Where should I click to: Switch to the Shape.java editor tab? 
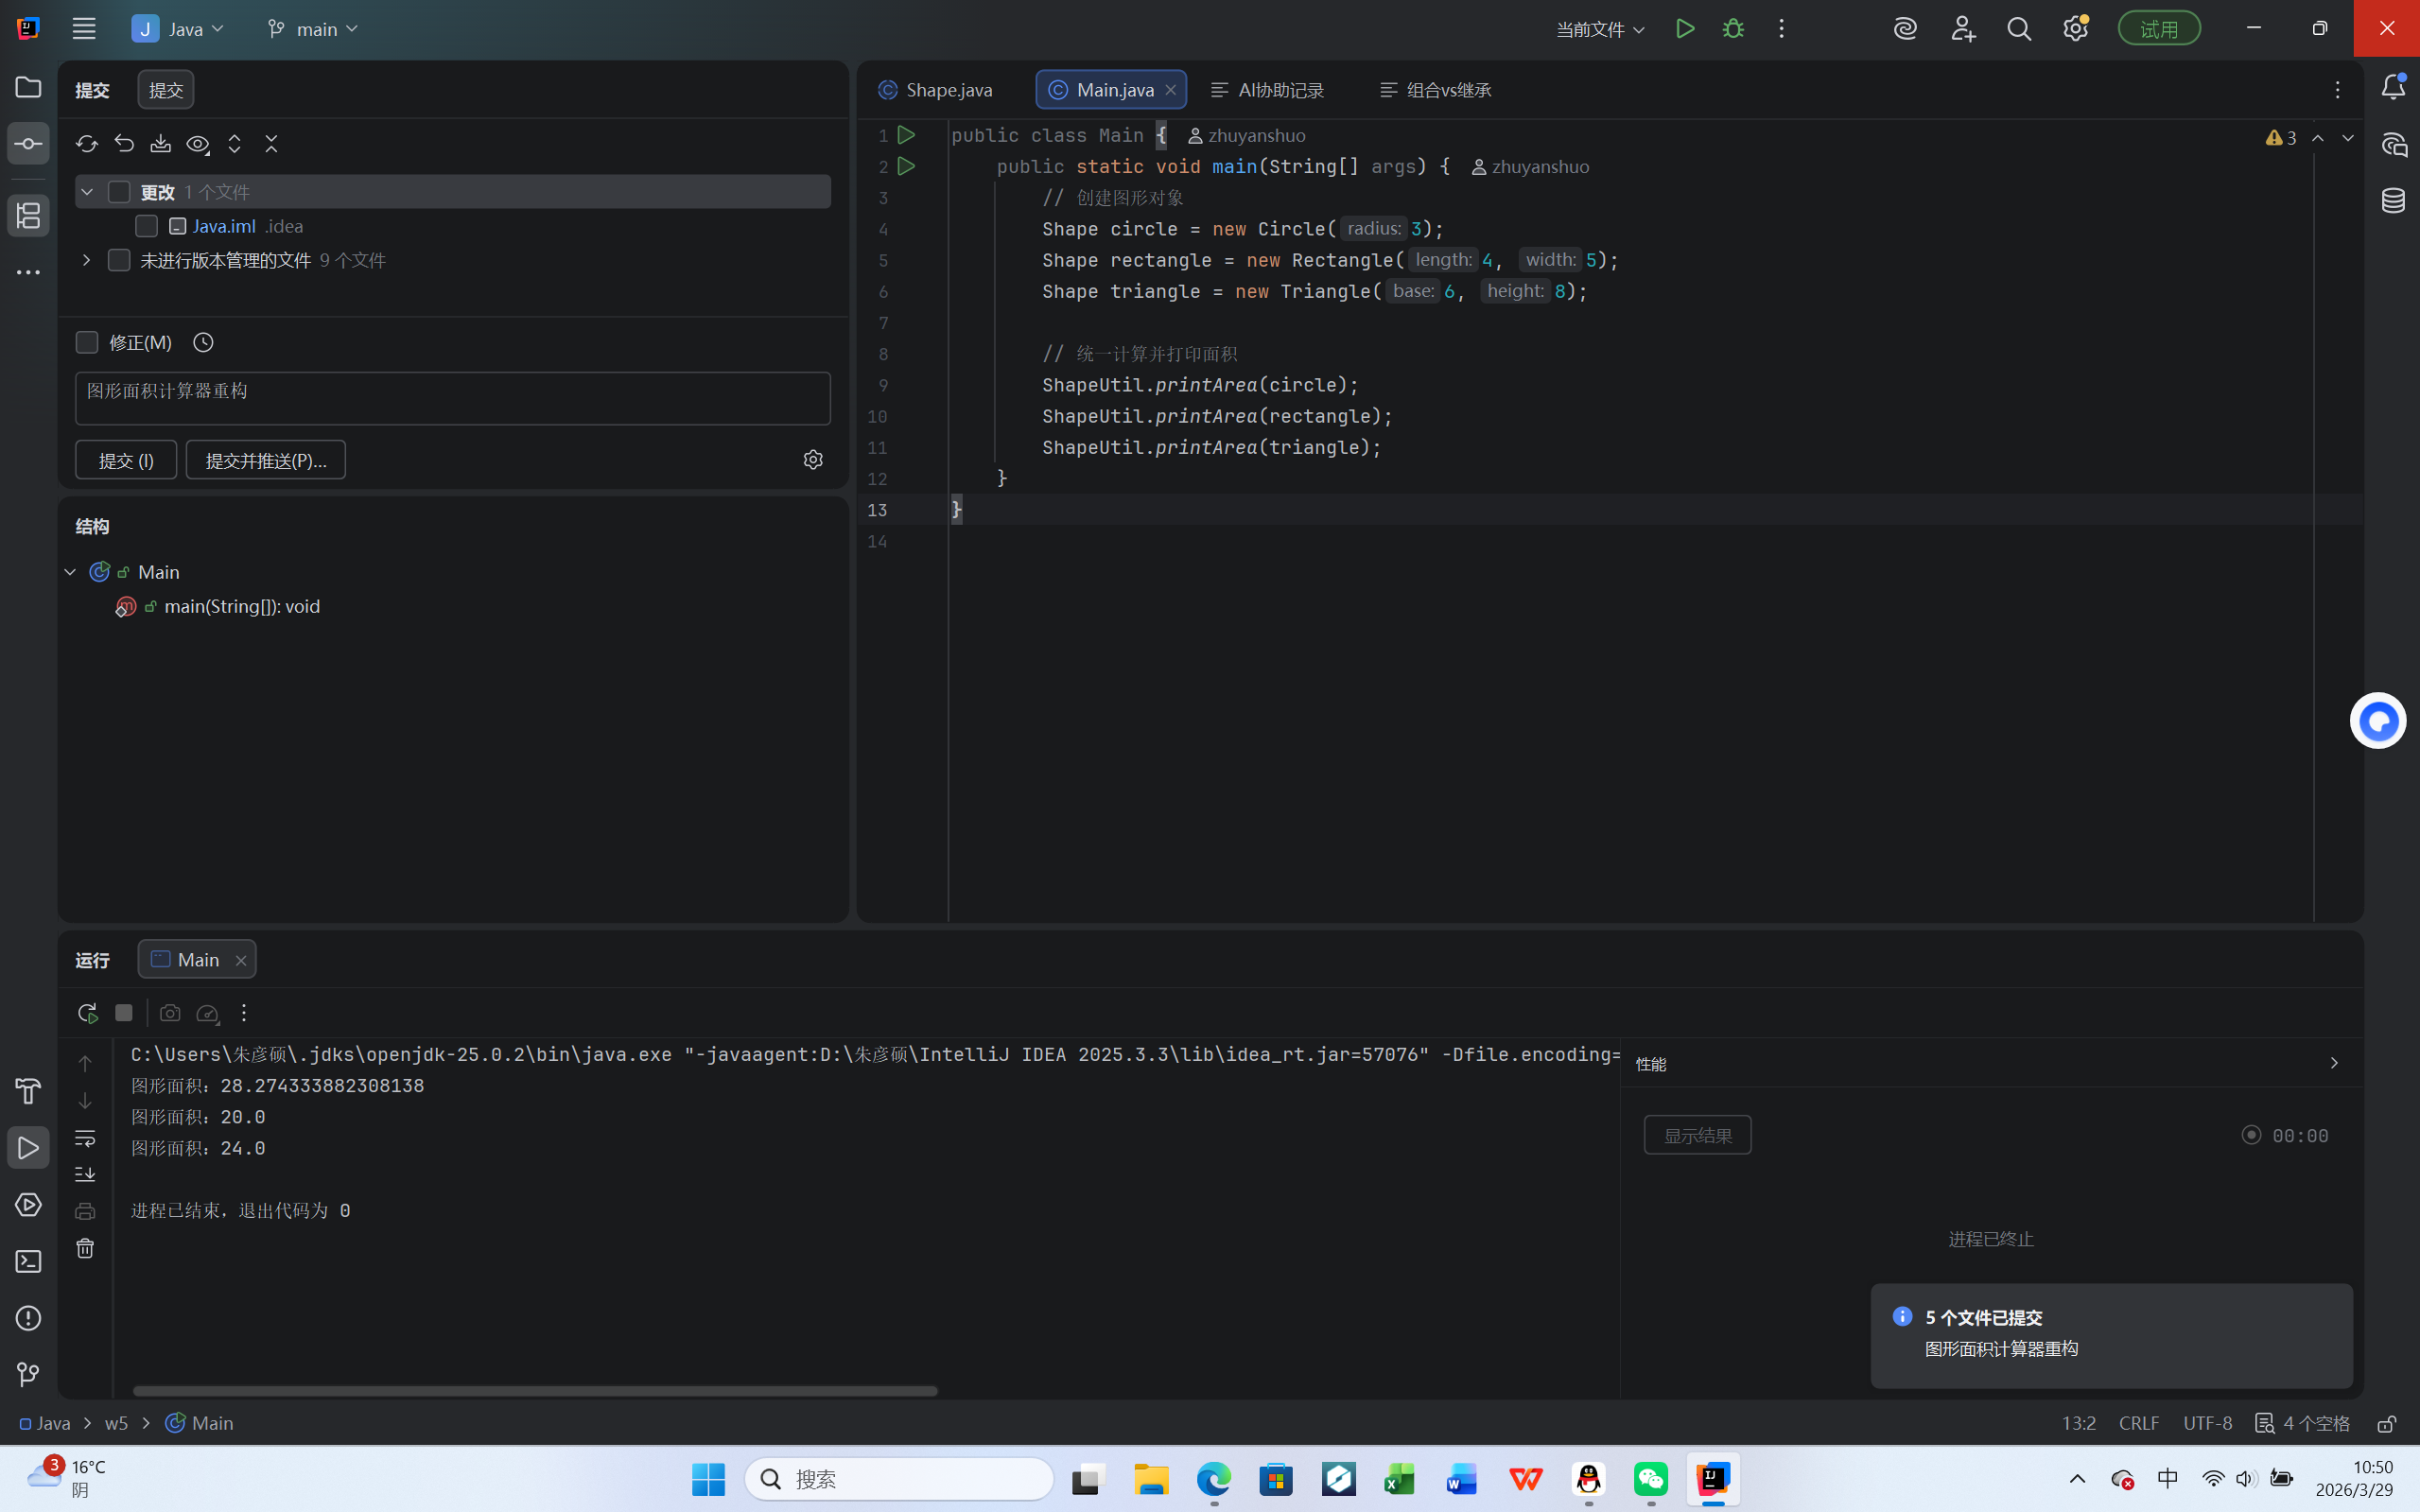pos(936,90)
